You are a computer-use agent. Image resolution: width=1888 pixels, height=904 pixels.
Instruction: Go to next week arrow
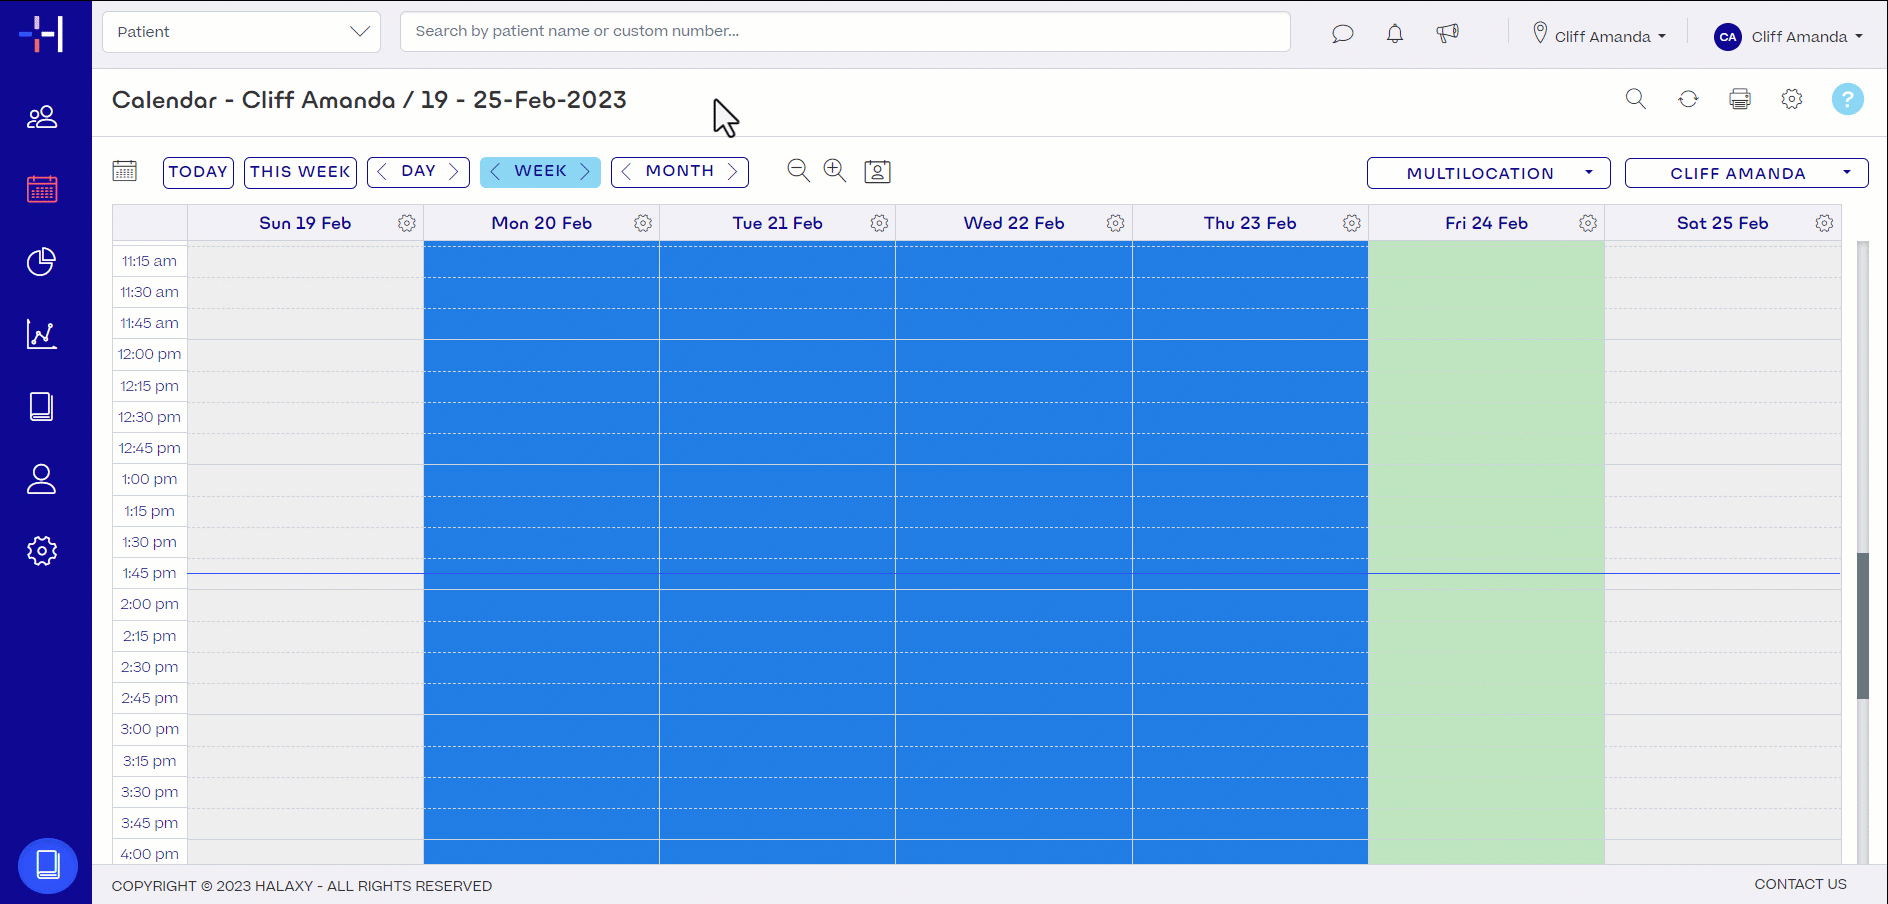(x=585, y=172)
